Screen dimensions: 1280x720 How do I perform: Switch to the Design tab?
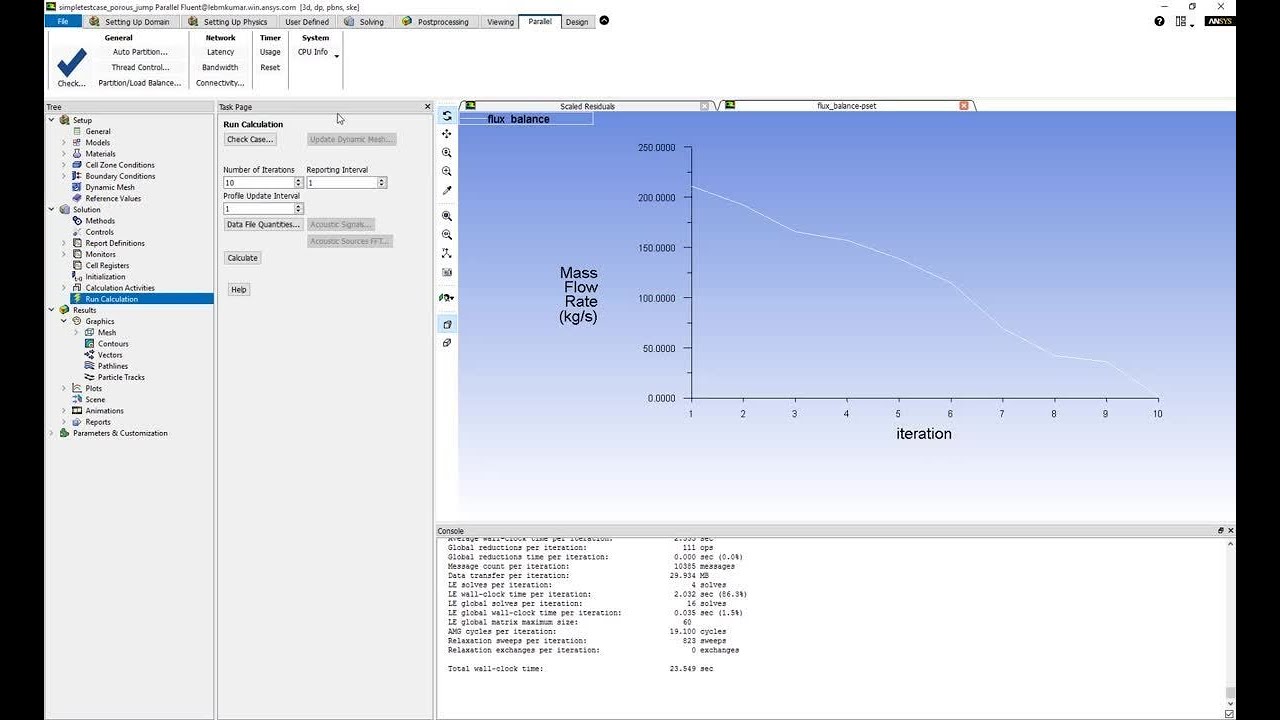click(x=577, y=22)
